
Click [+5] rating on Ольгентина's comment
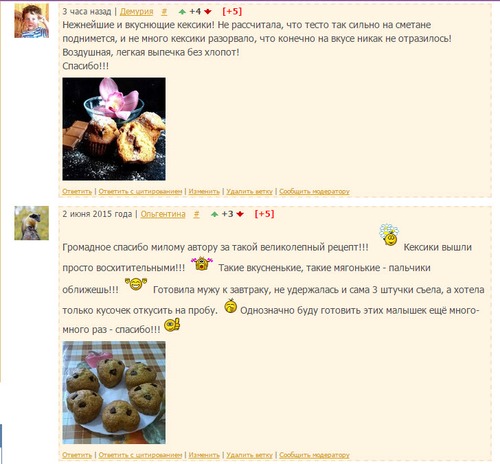coord(264,214)
